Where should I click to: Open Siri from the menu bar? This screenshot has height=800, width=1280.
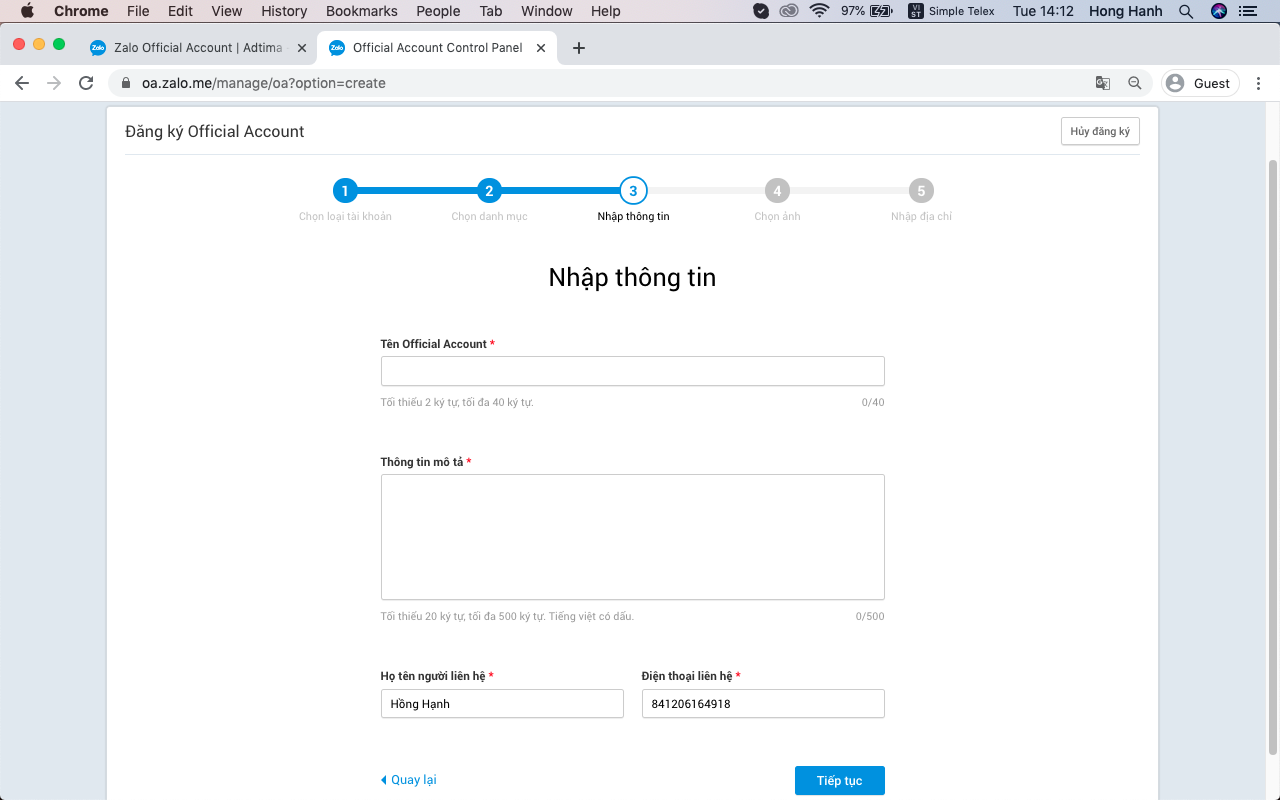click(1218, 11)
